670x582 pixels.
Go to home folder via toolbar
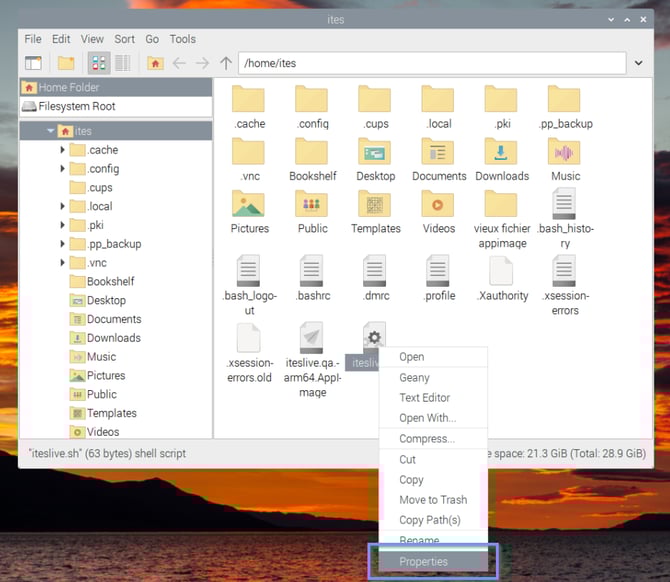pos(155,63)
